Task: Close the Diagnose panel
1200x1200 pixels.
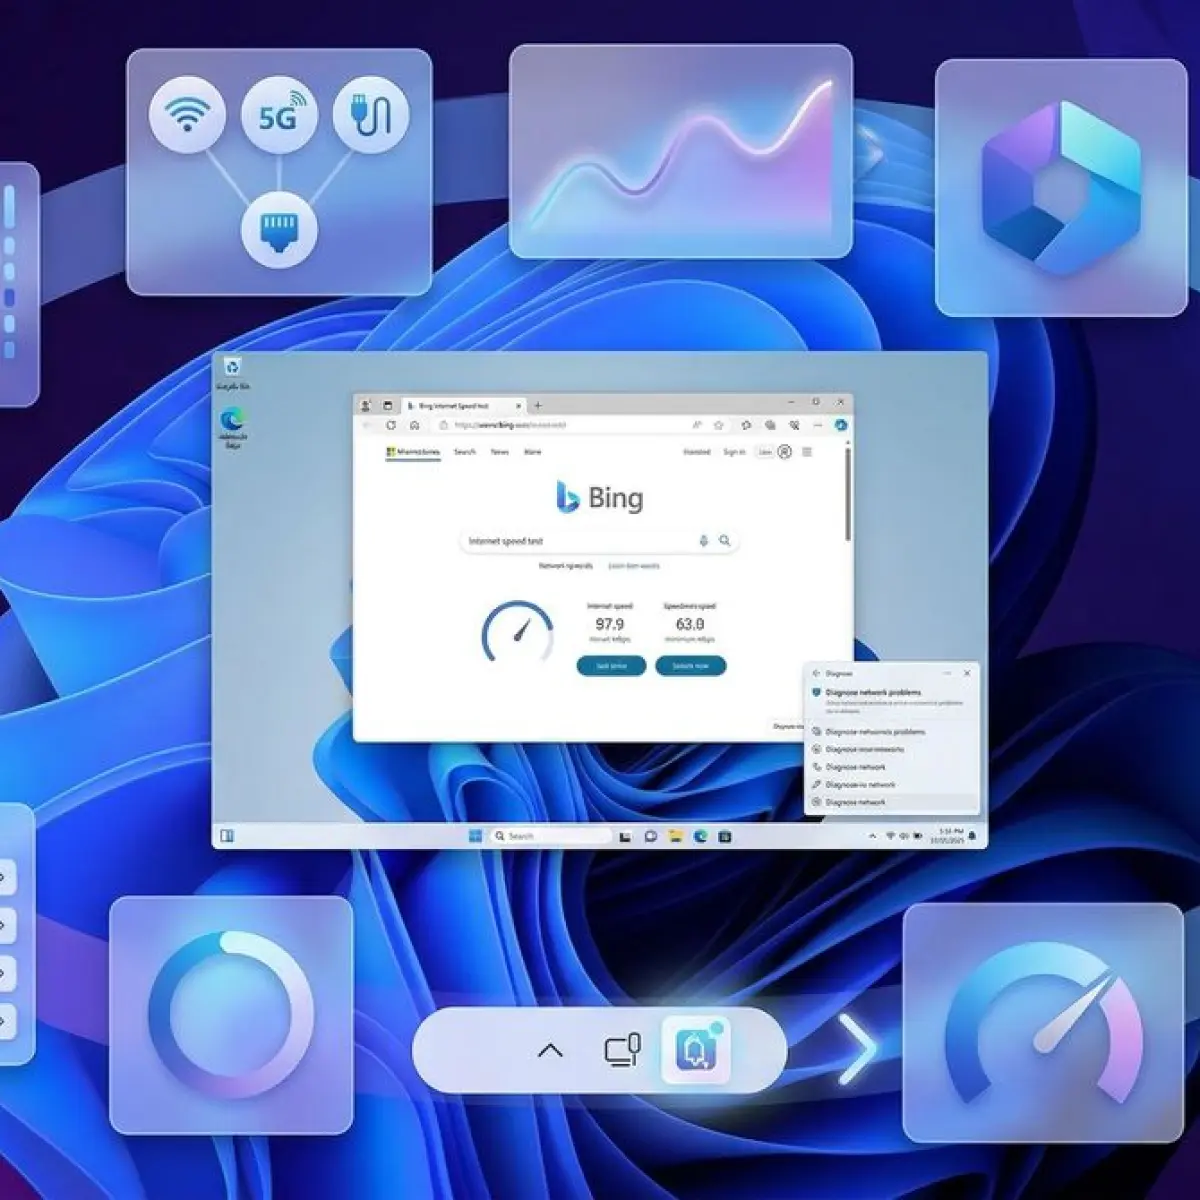Action: click(x=967, y=673)
